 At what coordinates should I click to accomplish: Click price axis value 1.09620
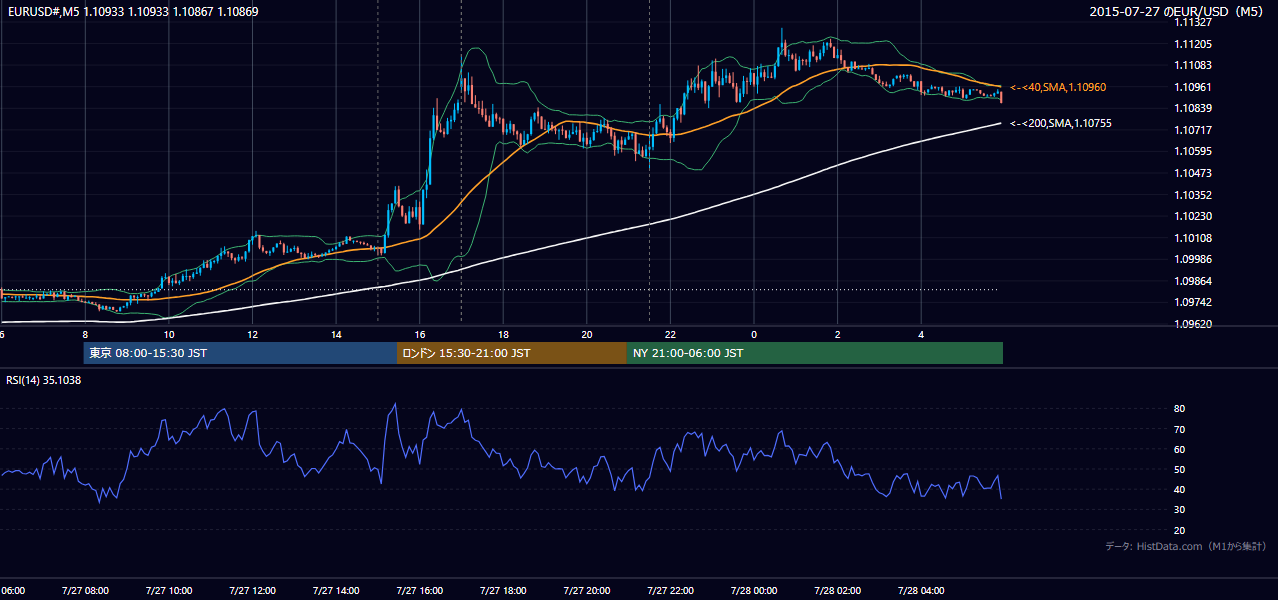pyautogui.click(x=1194, y=324)
